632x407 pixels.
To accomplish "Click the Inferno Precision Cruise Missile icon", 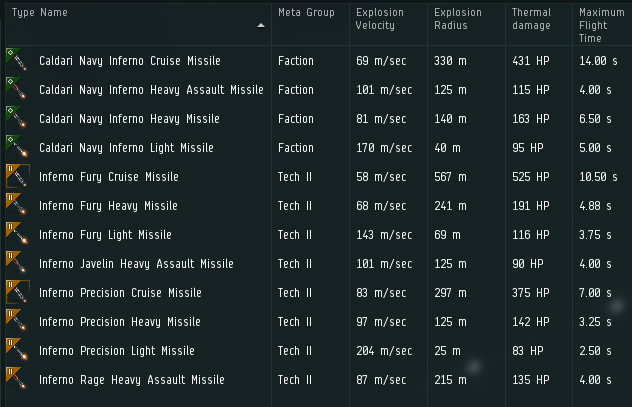I will click(17, 293).
